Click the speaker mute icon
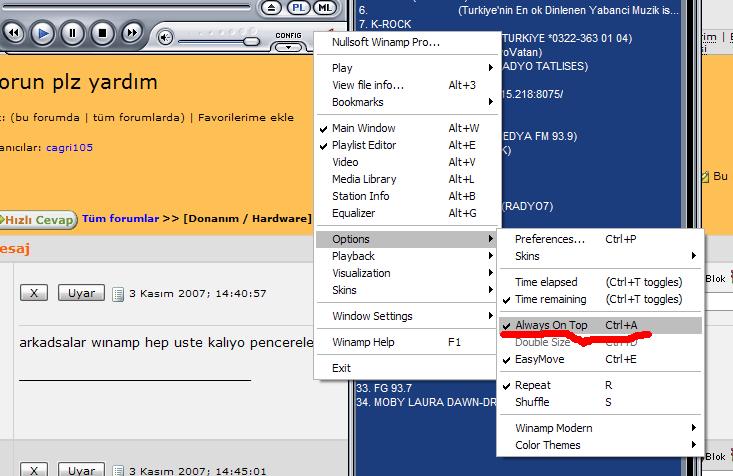Image resolution: width=733 pixels, height=476 pixels. click(x=165, y=37)
